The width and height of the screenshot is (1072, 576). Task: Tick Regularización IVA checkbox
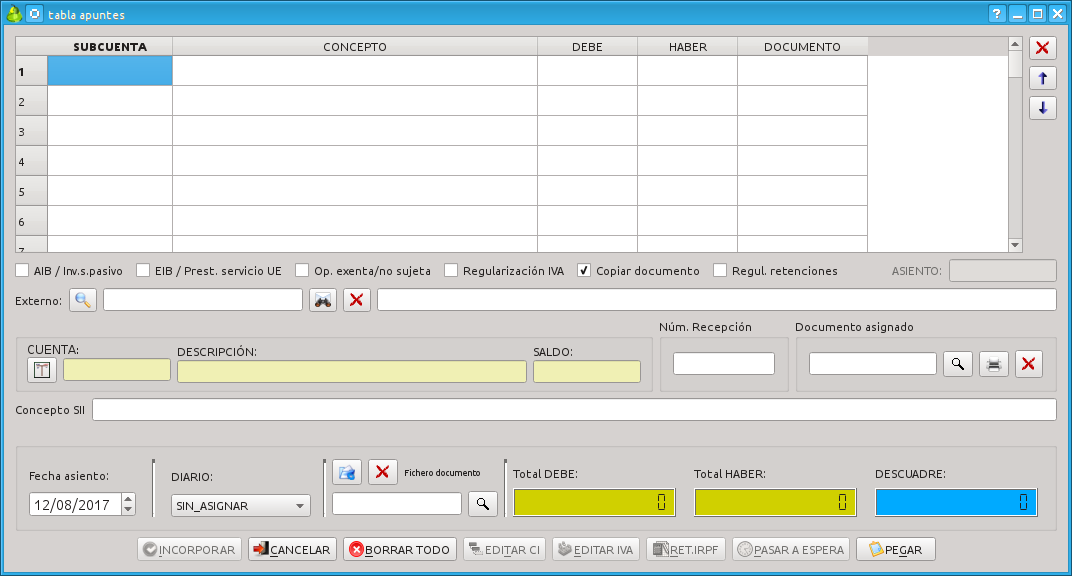[451, 271]
